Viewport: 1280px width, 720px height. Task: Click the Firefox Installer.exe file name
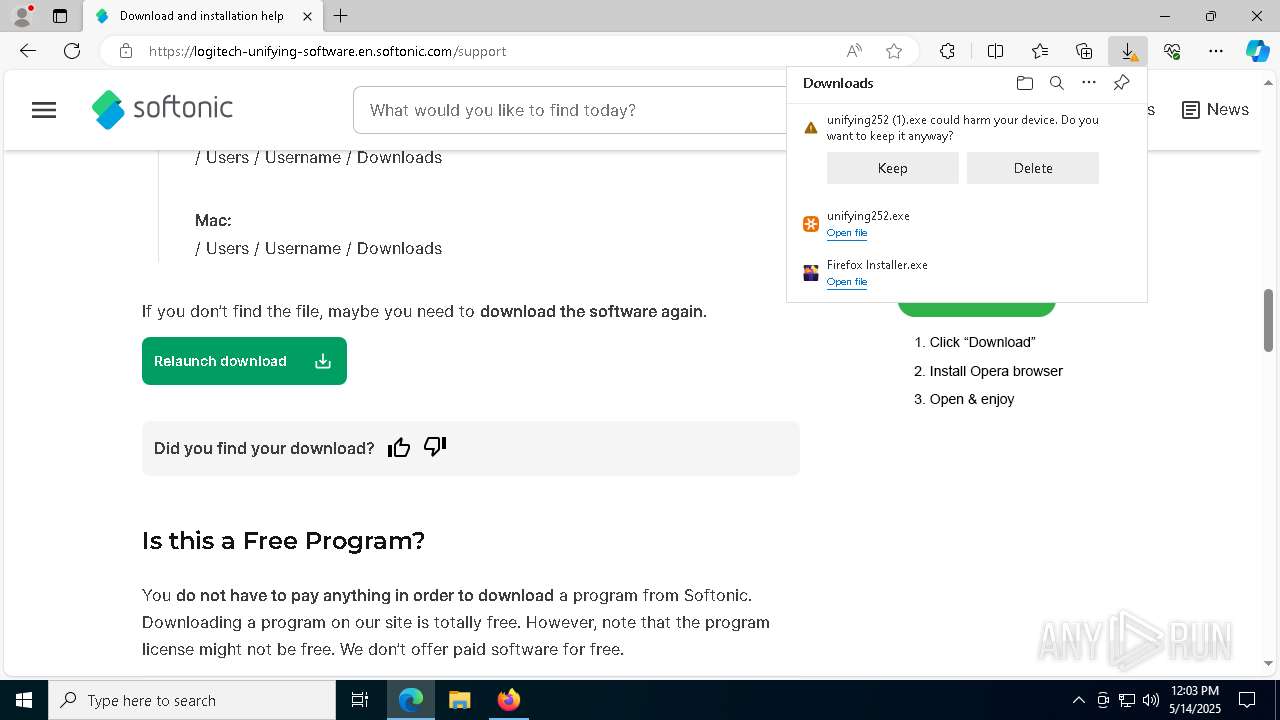(x=877, y=265)
